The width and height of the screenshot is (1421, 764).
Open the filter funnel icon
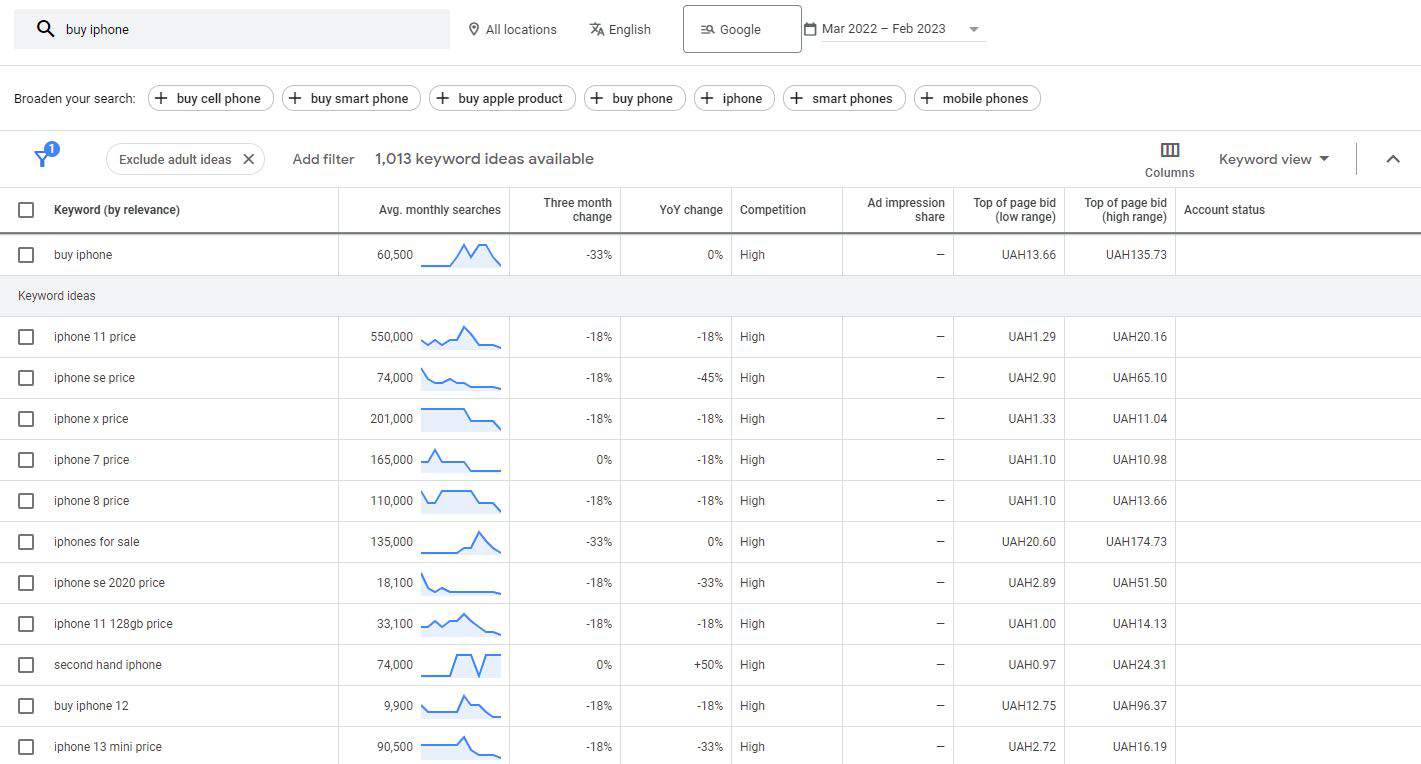[43, 158]
